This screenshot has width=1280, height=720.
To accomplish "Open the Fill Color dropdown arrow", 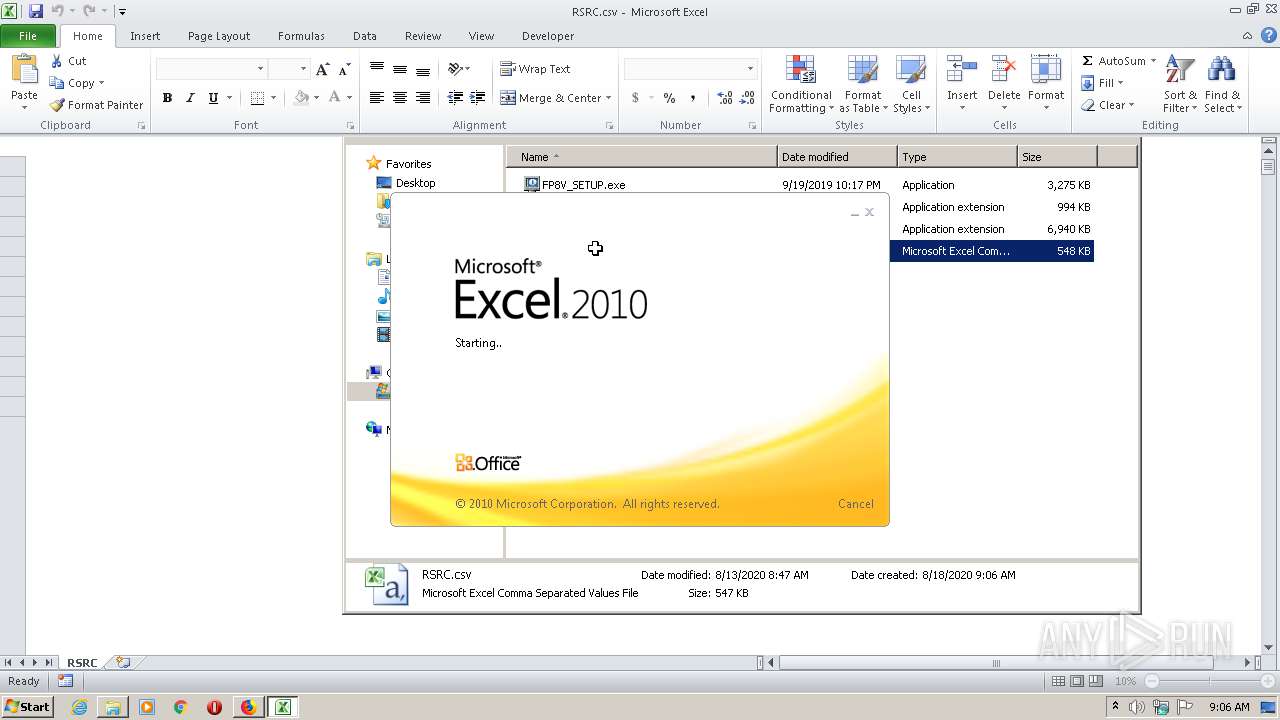I will tap(316, 98).
